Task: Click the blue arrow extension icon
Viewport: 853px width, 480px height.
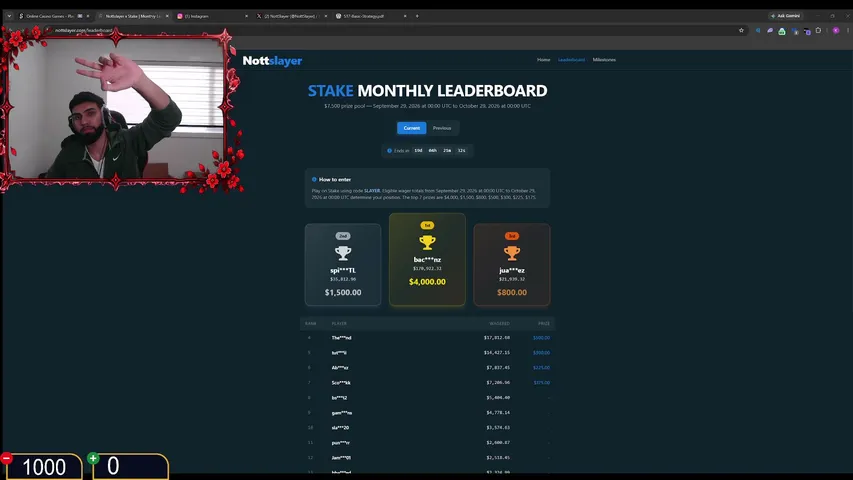Action: coord(758,30)
